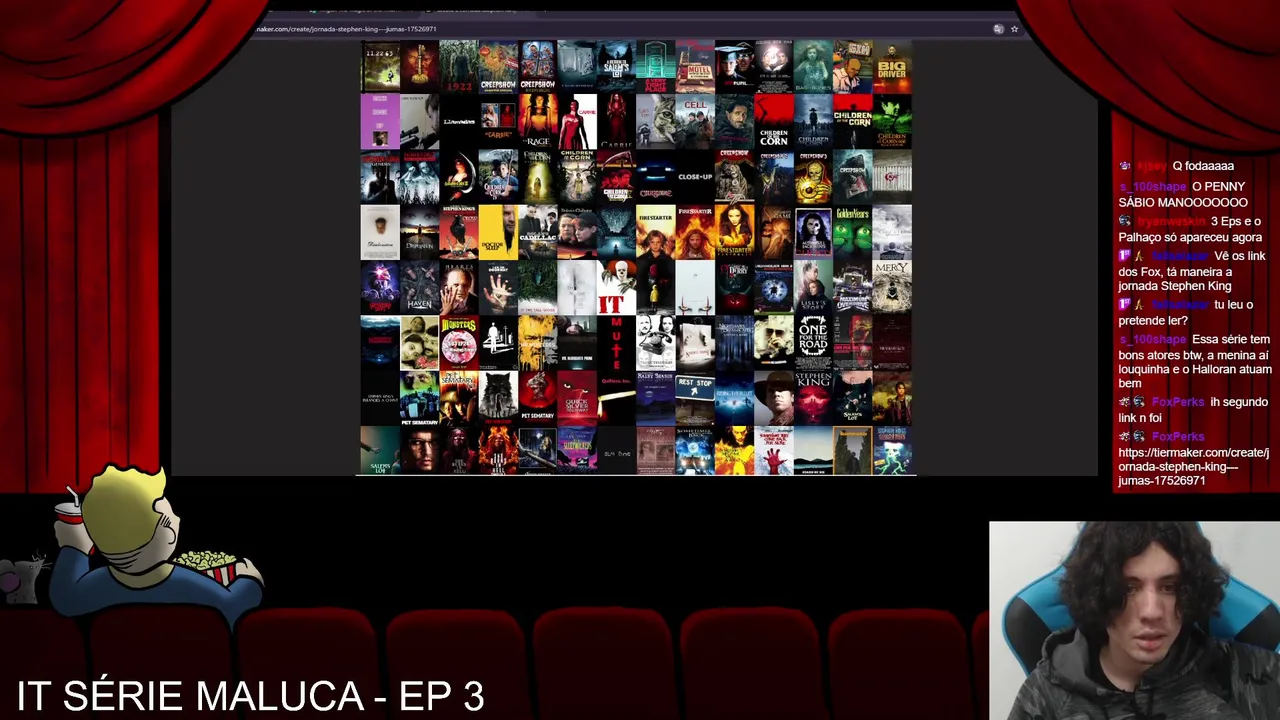Pick A Return to Salem's Lot poster

click(x=616, y=67)
